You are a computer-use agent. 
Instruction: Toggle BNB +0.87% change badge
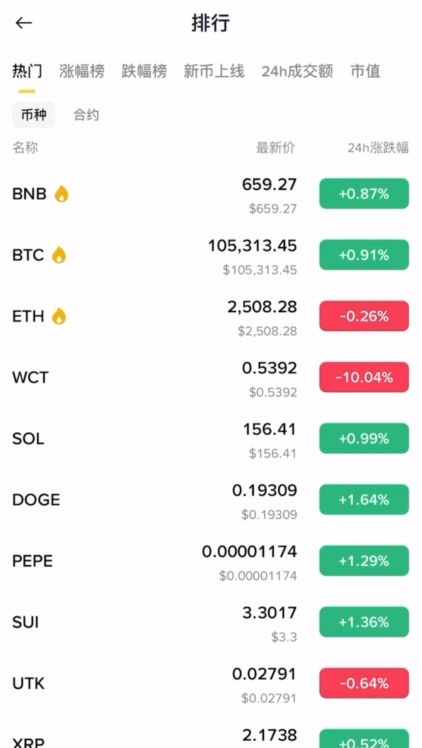click(x=364, y=194)
